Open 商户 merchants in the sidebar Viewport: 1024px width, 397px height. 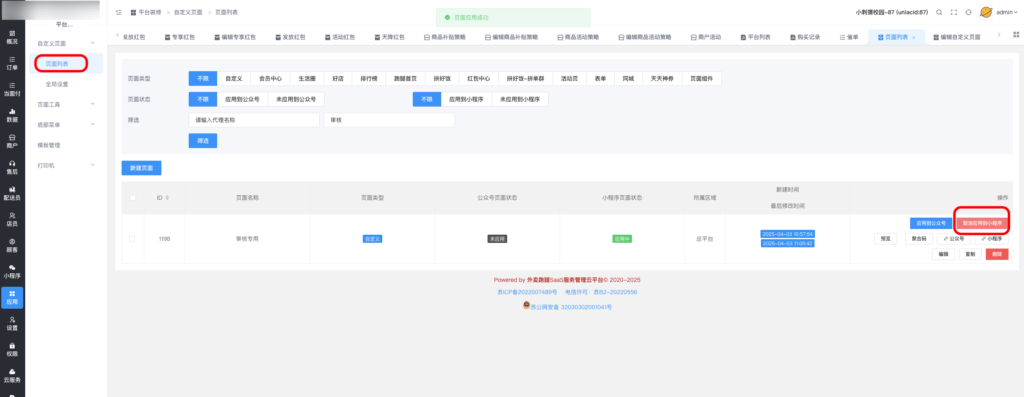pos(12,141)
